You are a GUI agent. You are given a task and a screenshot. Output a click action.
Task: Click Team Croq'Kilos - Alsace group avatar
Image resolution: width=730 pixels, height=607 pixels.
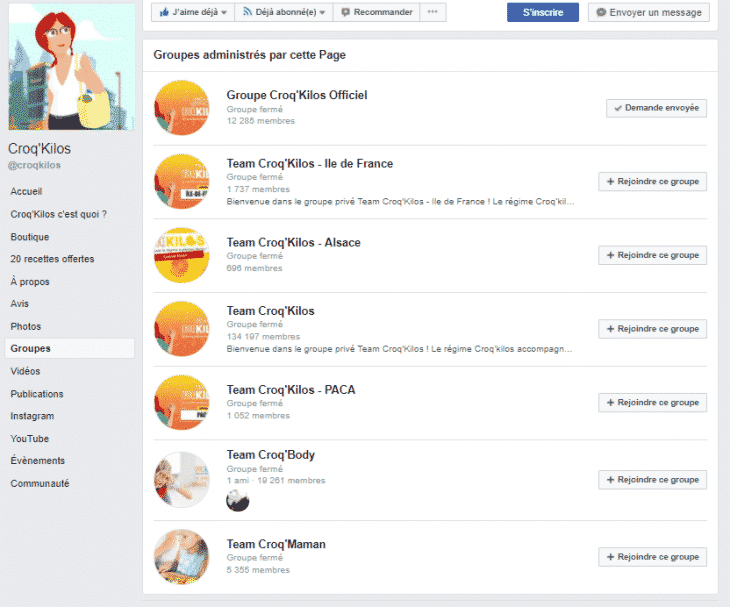click(x=182, y=255)
